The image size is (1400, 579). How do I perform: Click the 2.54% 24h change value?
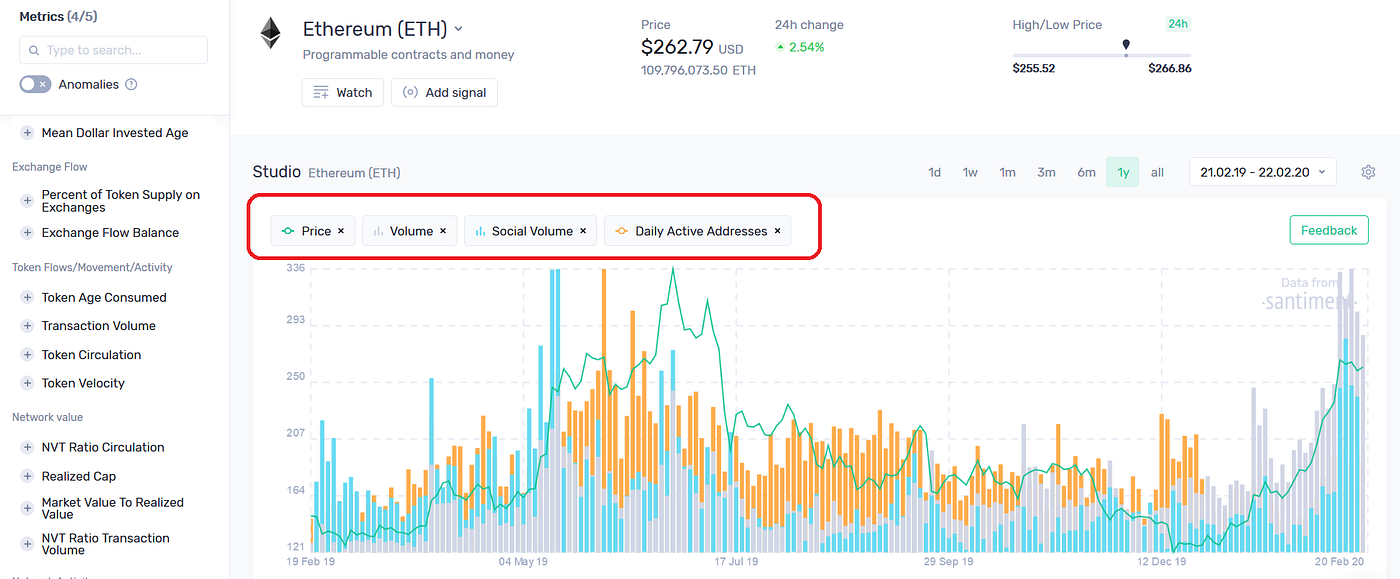(806, 47)
